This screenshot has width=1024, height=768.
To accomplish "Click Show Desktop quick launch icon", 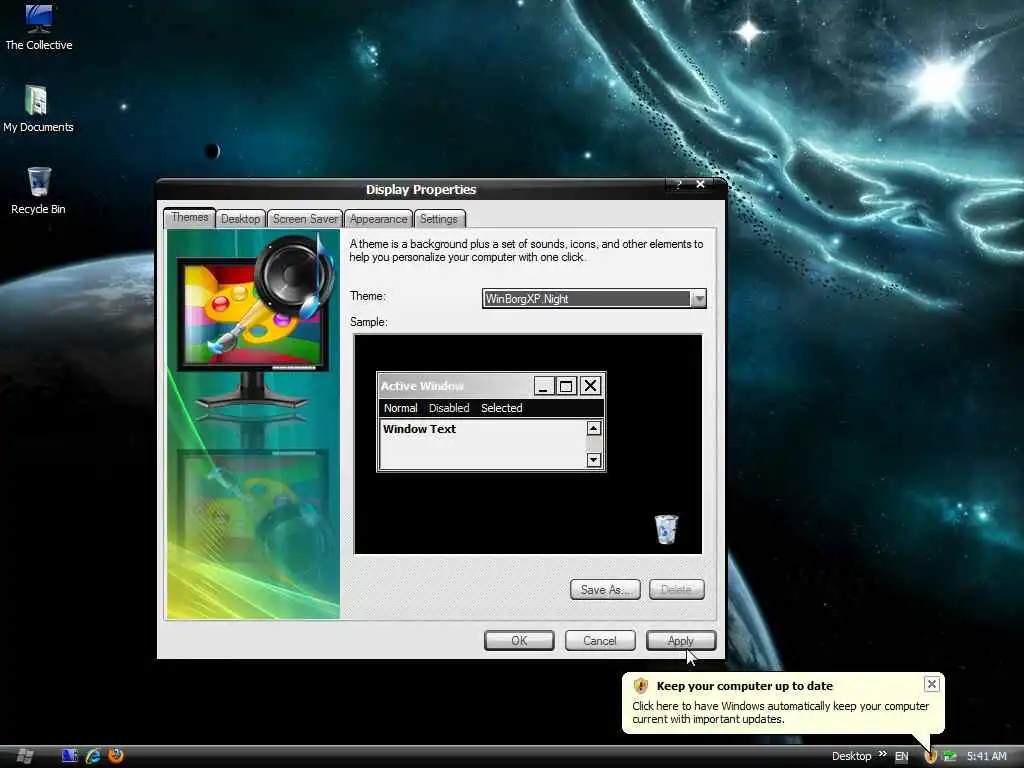I will tap(69, 756).
